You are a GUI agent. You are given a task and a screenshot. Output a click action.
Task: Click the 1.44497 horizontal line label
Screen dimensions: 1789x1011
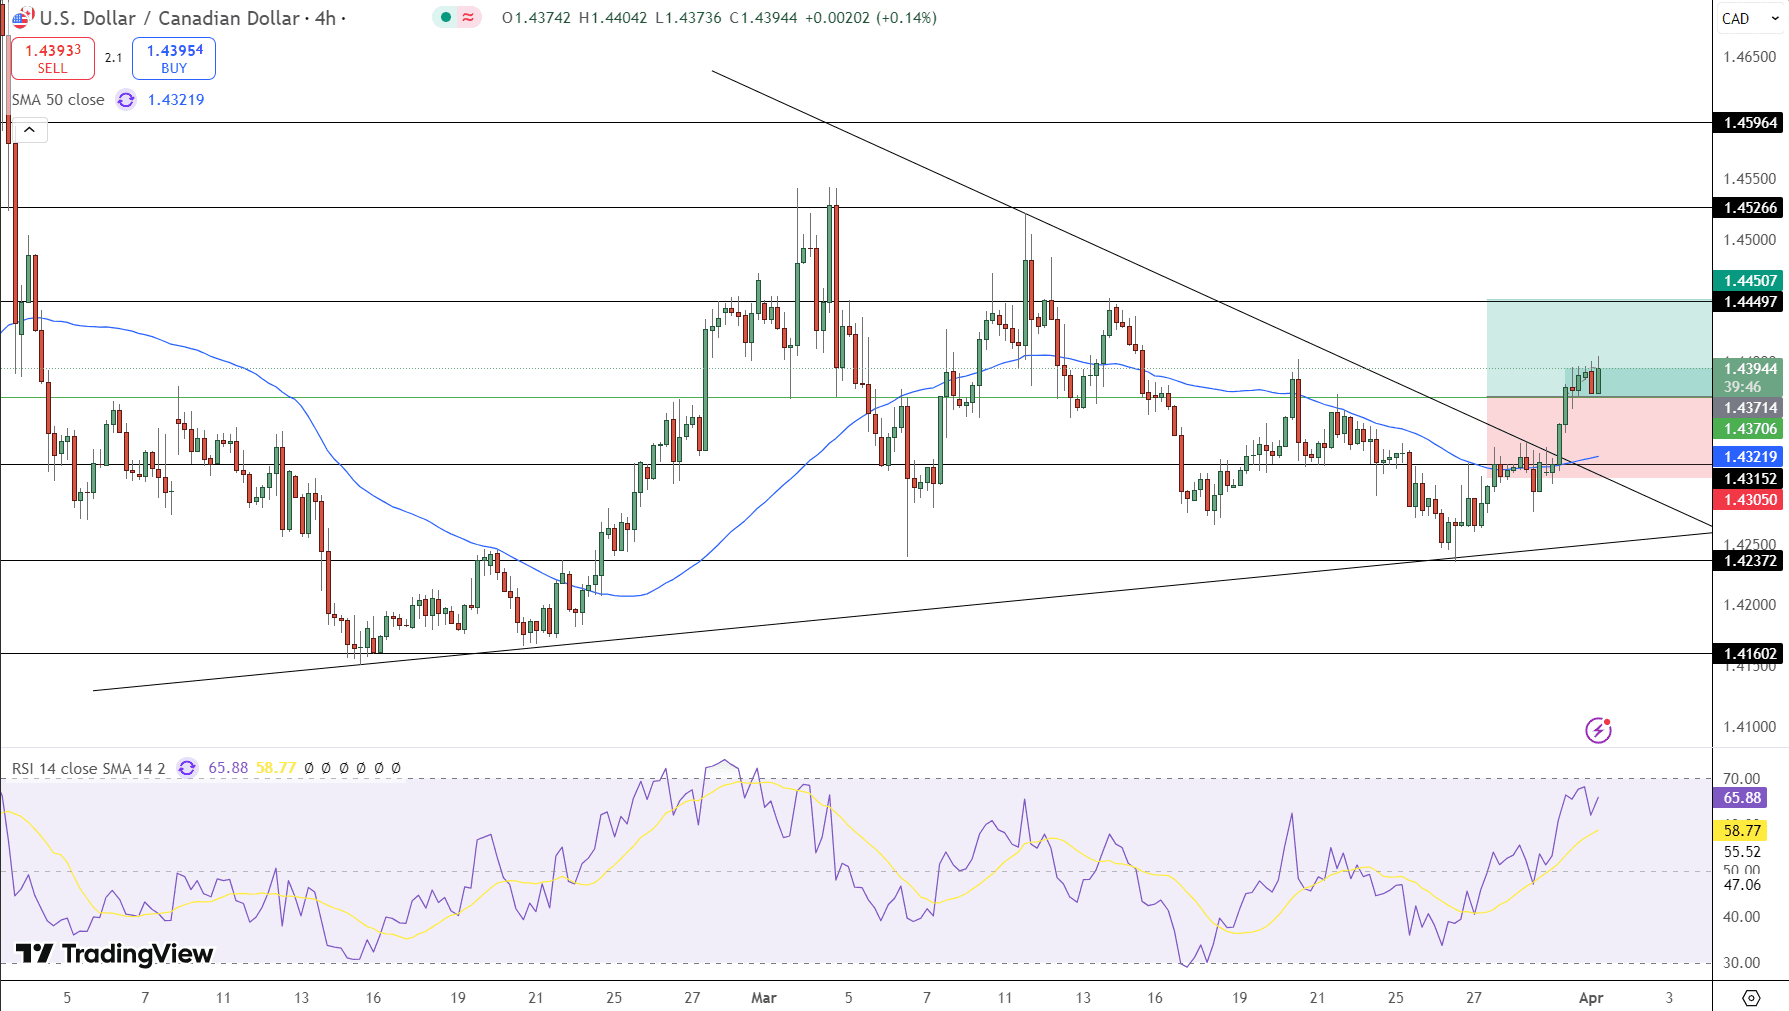click(1750, 302)
